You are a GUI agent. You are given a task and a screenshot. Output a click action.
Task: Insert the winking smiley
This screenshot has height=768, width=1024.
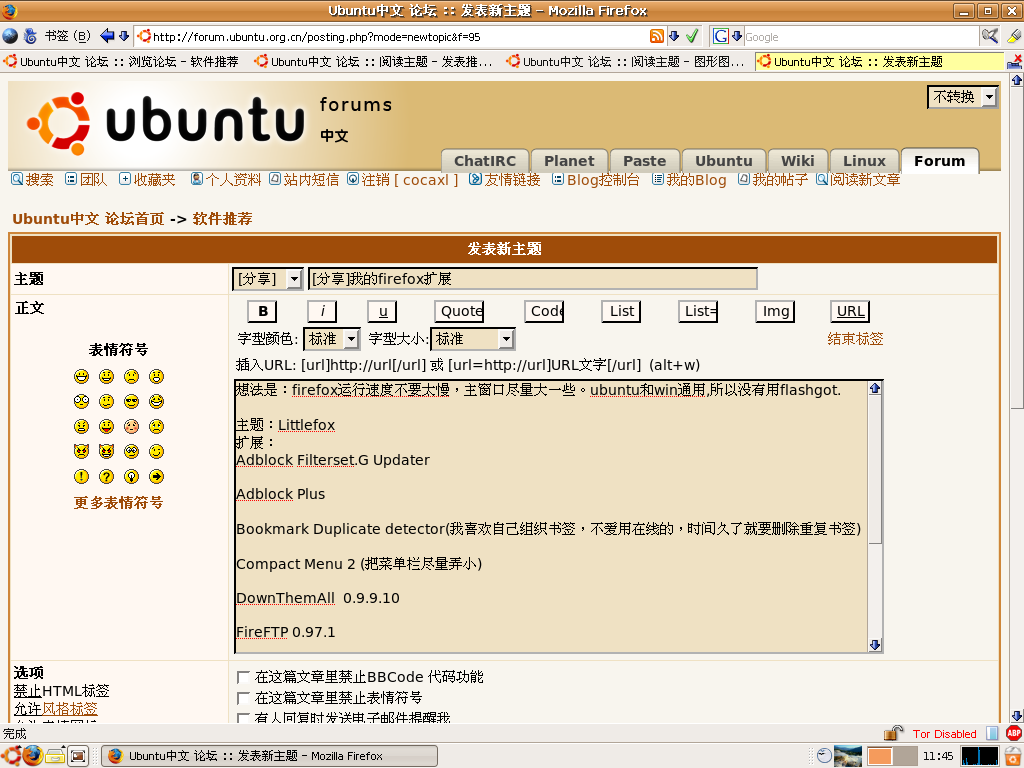156,451
